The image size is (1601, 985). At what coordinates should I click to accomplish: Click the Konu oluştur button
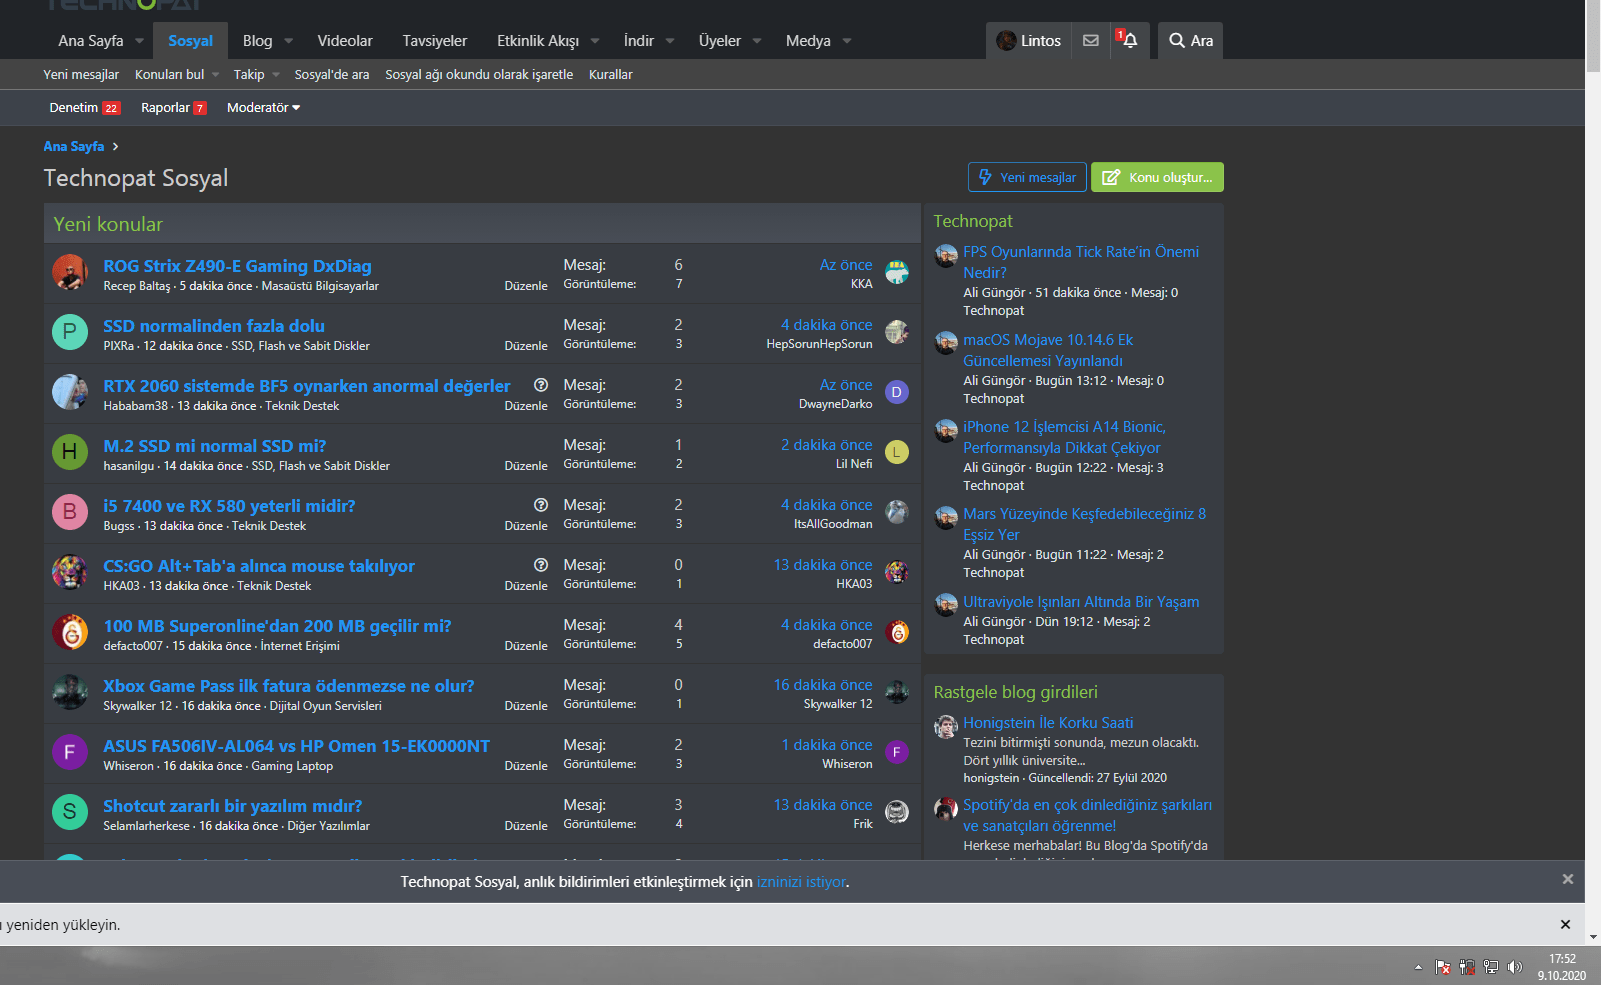[x=1157, y=177]
